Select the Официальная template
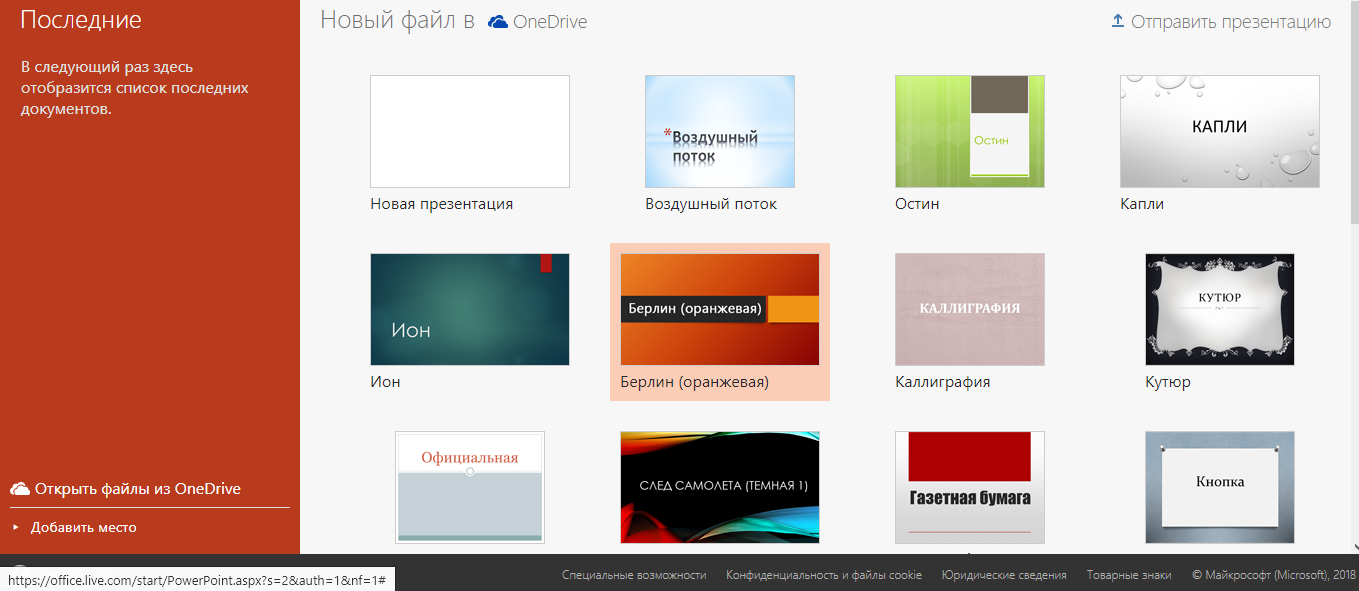The height and width of the screenshot is (591, 1359). click(x=469, y=487)
